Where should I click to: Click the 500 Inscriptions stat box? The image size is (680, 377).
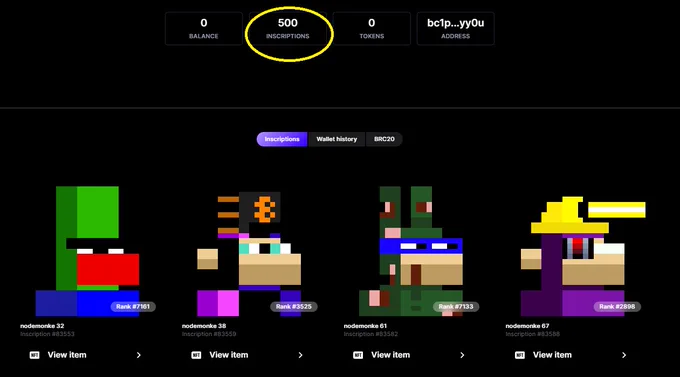point(288,29)
